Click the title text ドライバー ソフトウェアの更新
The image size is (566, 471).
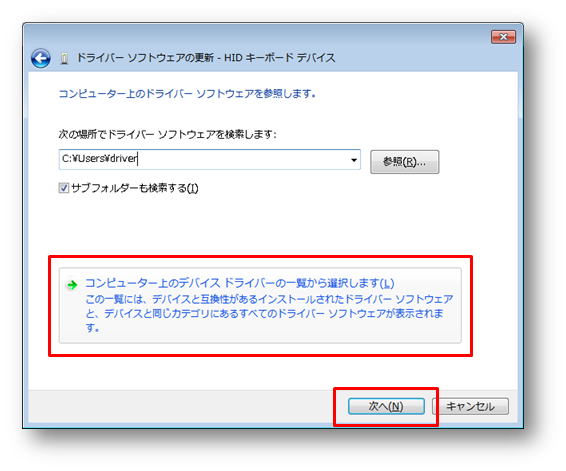pos(145,58)
